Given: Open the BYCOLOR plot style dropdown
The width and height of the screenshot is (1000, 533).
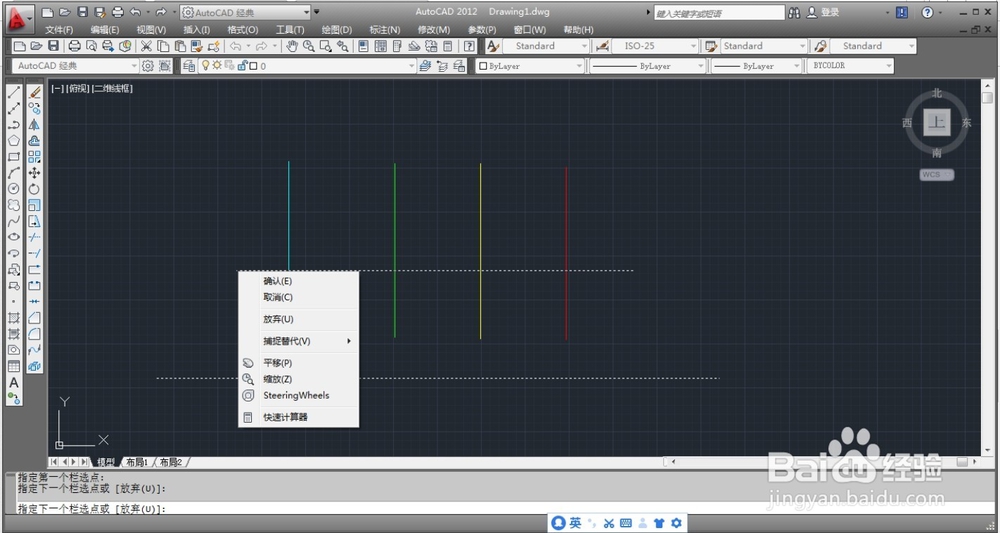Looking at the screenshot, I should [850, 66].
